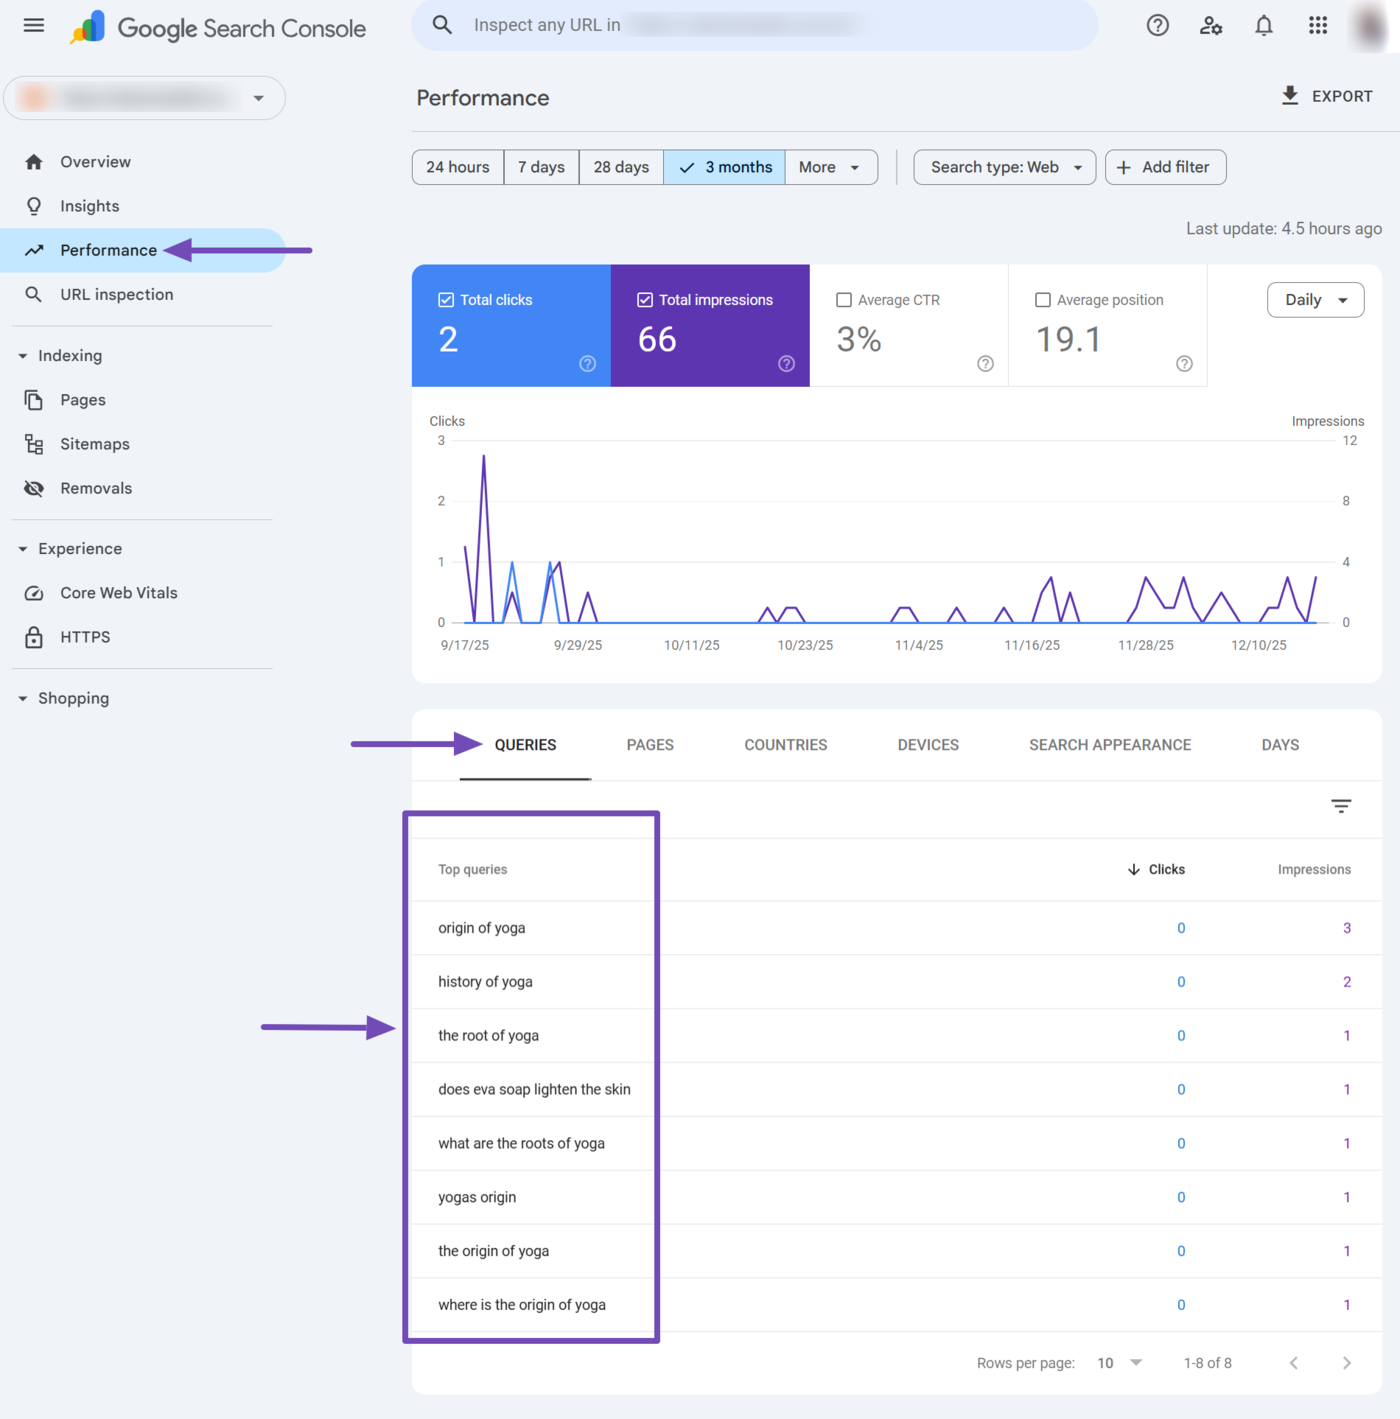Viewport: 1400px width, 1419px height.
Task: Click the user and permissions settings icon
Action: pyautogui.click(x=1210, y=25)
